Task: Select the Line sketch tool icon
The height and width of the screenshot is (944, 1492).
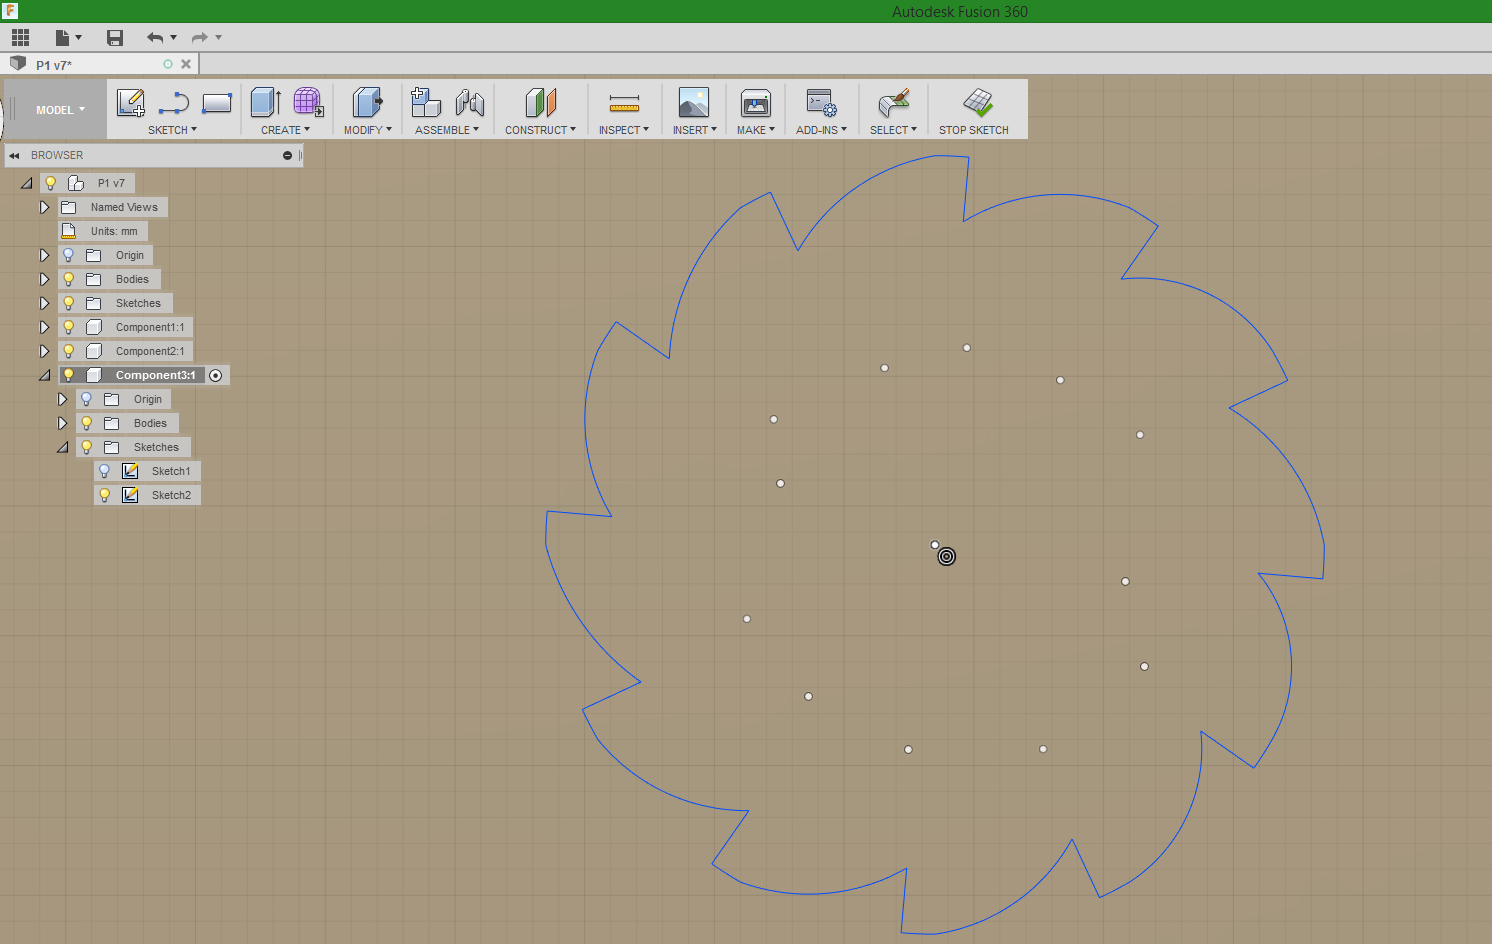Action: tap(174, 102)
